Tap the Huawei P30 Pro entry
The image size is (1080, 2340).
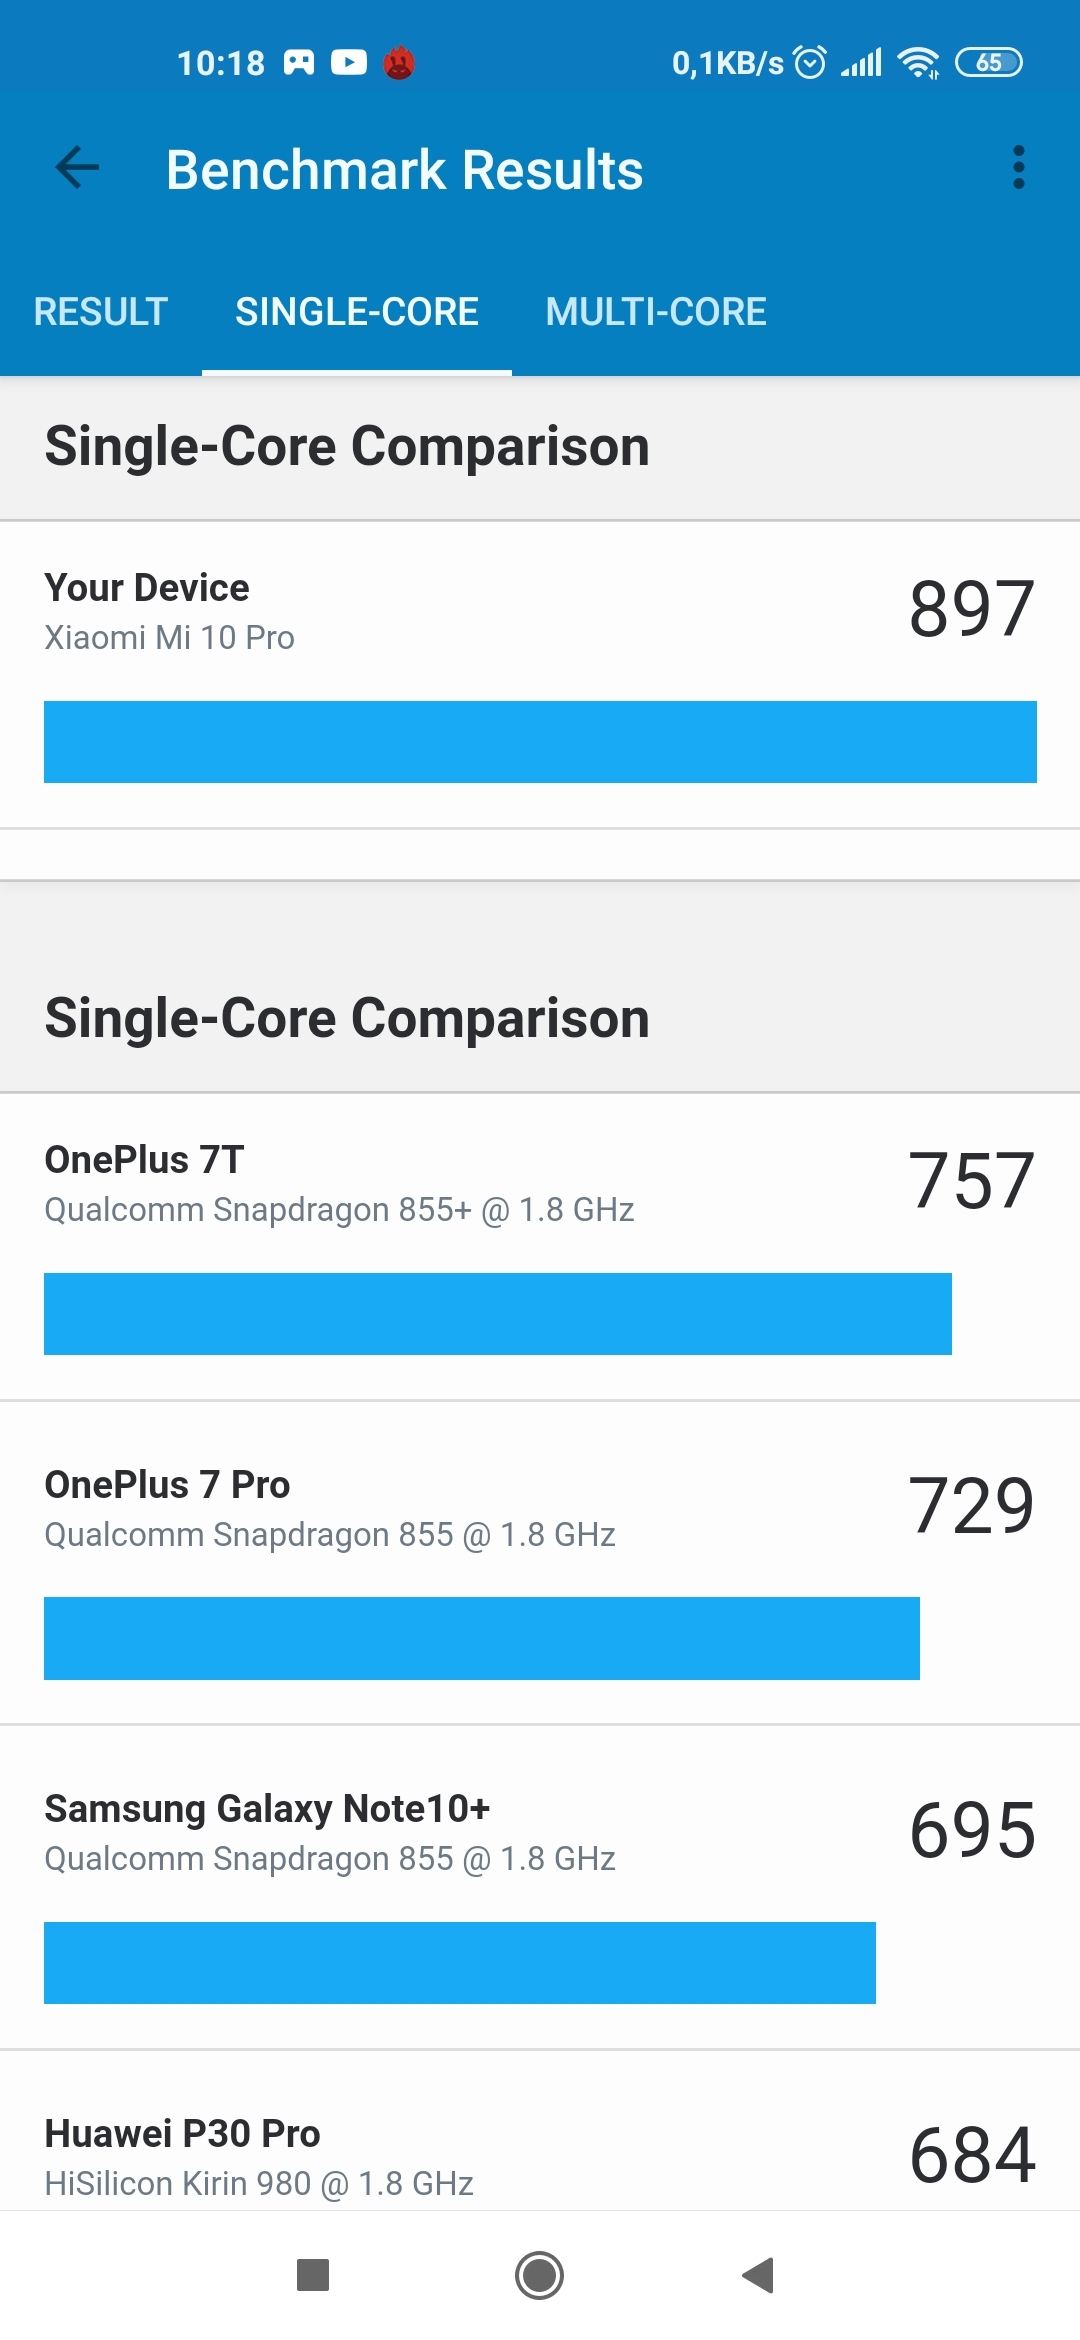[540, 2131]
